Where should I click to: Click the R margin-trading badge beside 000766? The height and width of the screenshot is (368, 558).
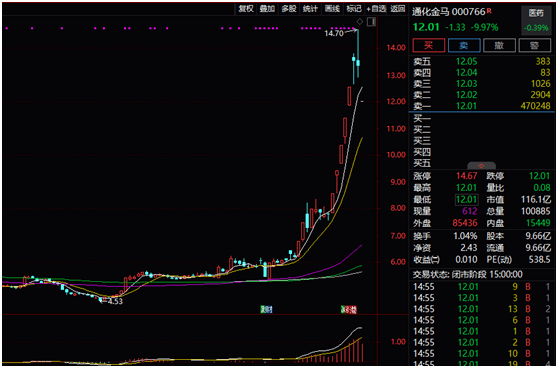pos(489,11)
